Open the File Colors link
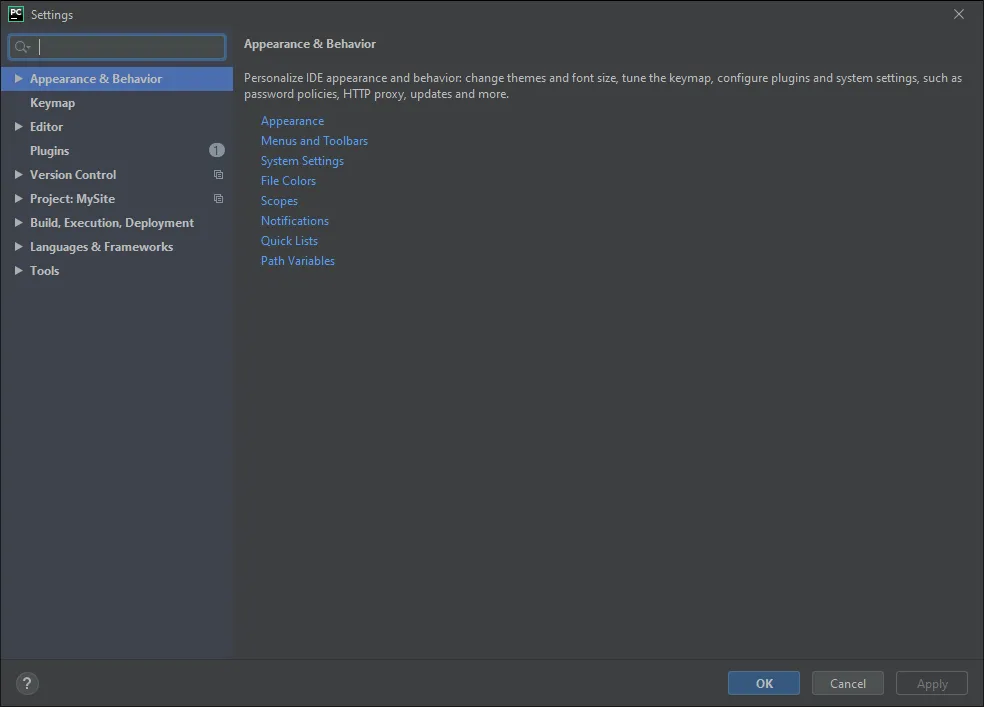Image resolution: width=984 pixels, height=707 pixels. point(288,181)
